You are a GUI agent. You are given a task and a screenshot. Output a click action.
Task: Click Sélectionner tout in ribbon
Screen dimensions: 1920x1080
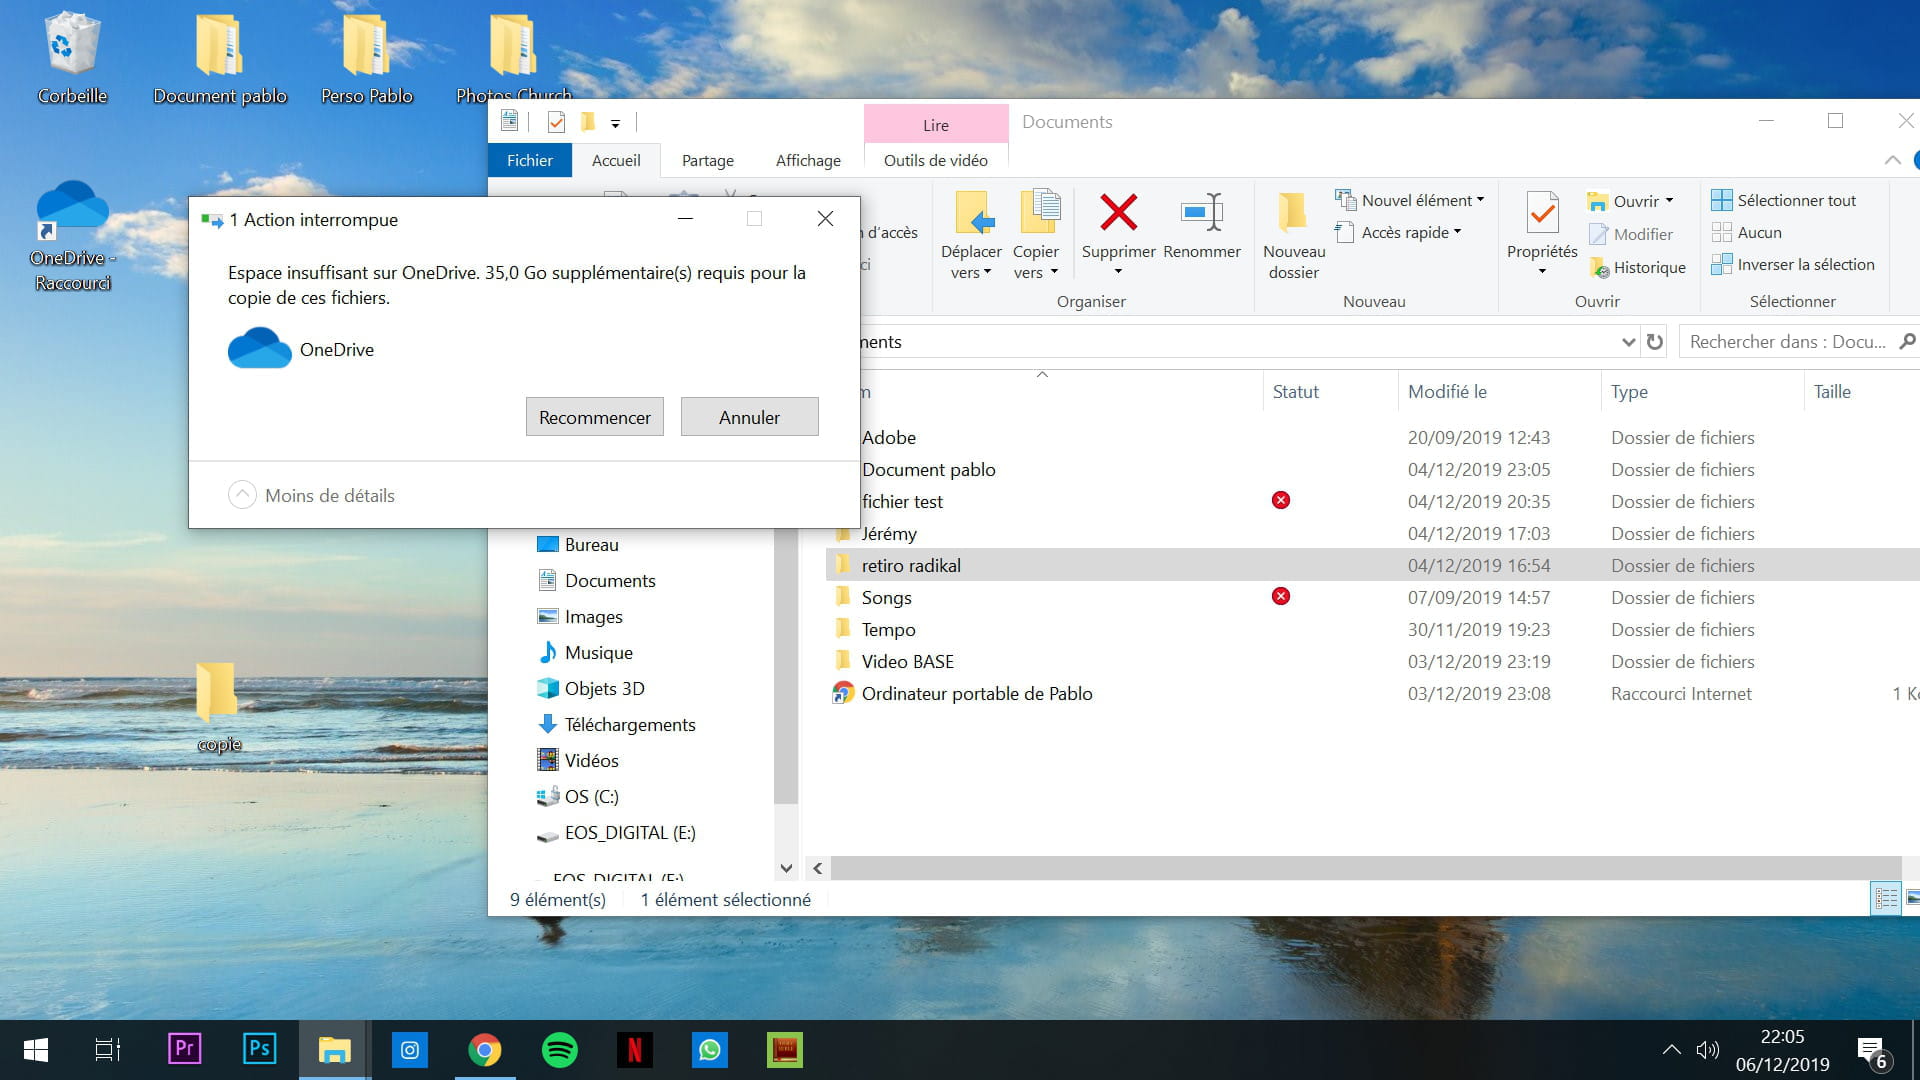click(1784, 200)
